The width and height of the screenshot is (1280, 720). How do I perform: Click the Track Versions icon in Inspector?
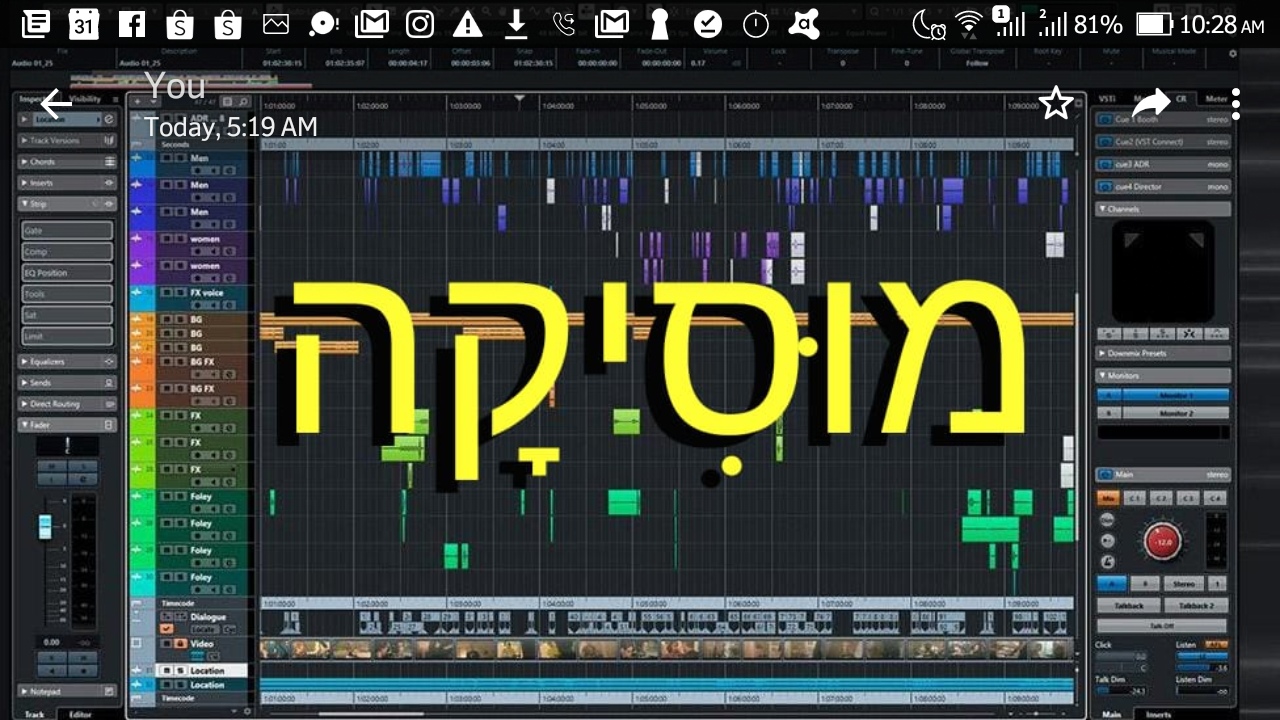click(110, 141)
